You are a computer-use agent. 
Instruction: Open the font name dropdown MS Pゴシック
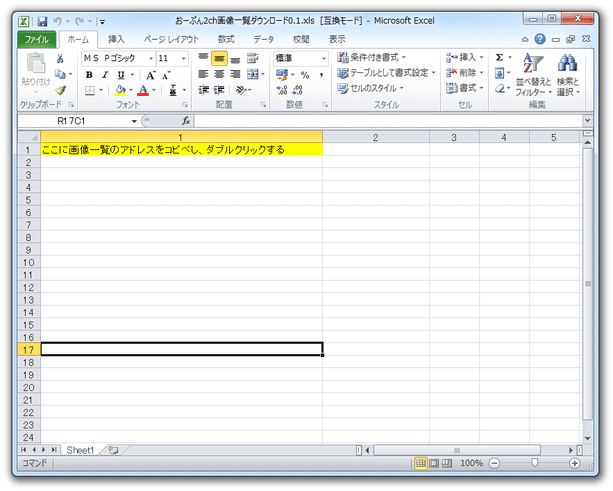(x=151, y=59)
